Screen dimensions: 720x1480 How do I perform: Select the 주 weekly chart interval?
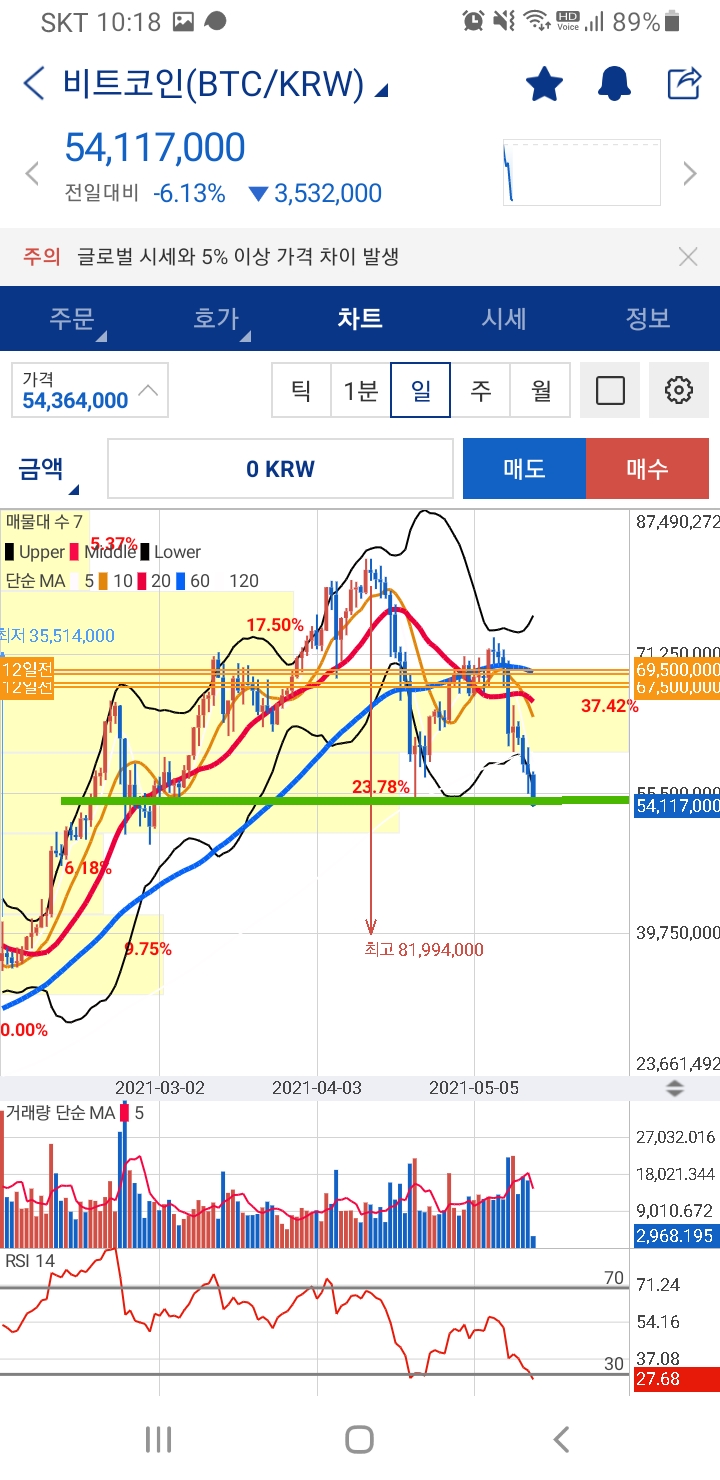coord(481,390)
